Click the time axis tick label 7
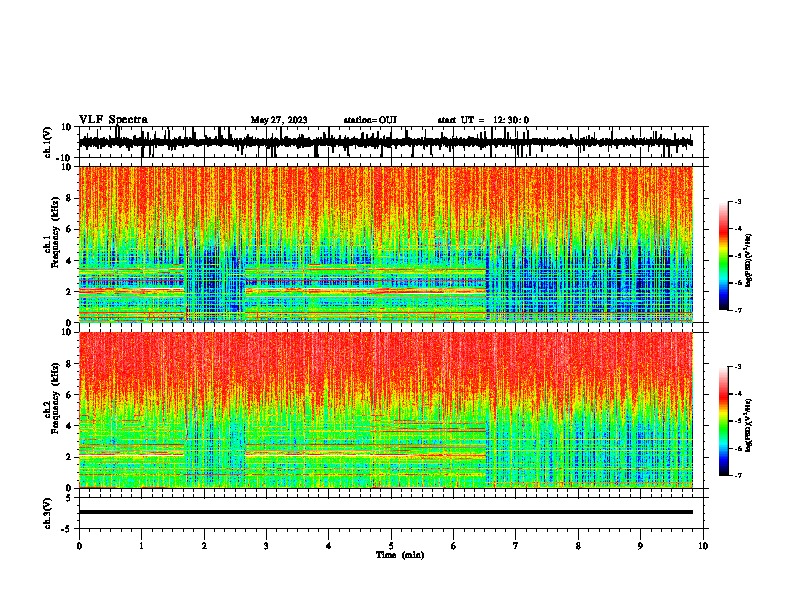The height and width of the screenshot is (612, 792). click(516, 546)
